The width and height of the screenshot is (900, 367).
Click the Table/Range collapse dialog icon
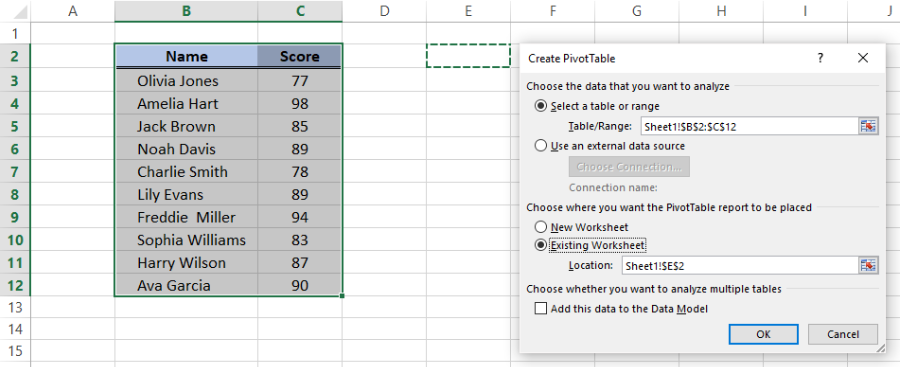coord(868,126)
